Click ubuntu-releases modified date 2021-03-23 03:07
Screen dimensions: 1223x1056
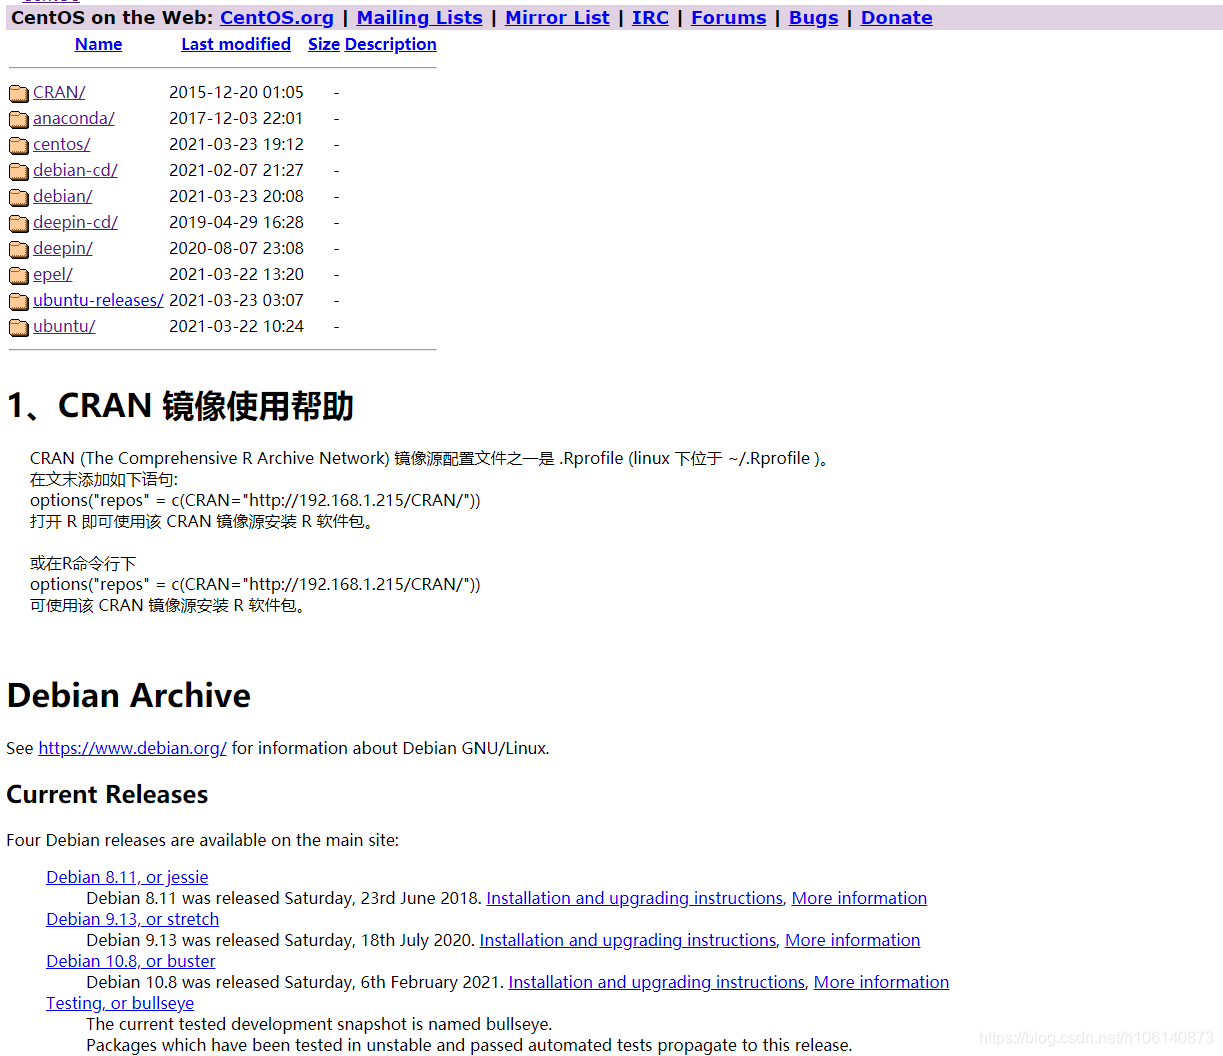point(236,300)
